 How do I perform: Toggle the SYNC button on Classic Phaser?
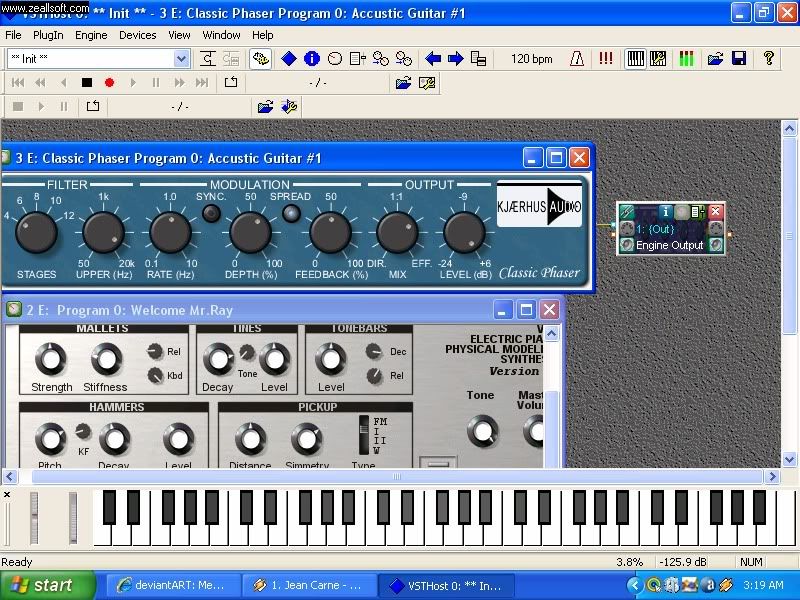coord(211,212)
